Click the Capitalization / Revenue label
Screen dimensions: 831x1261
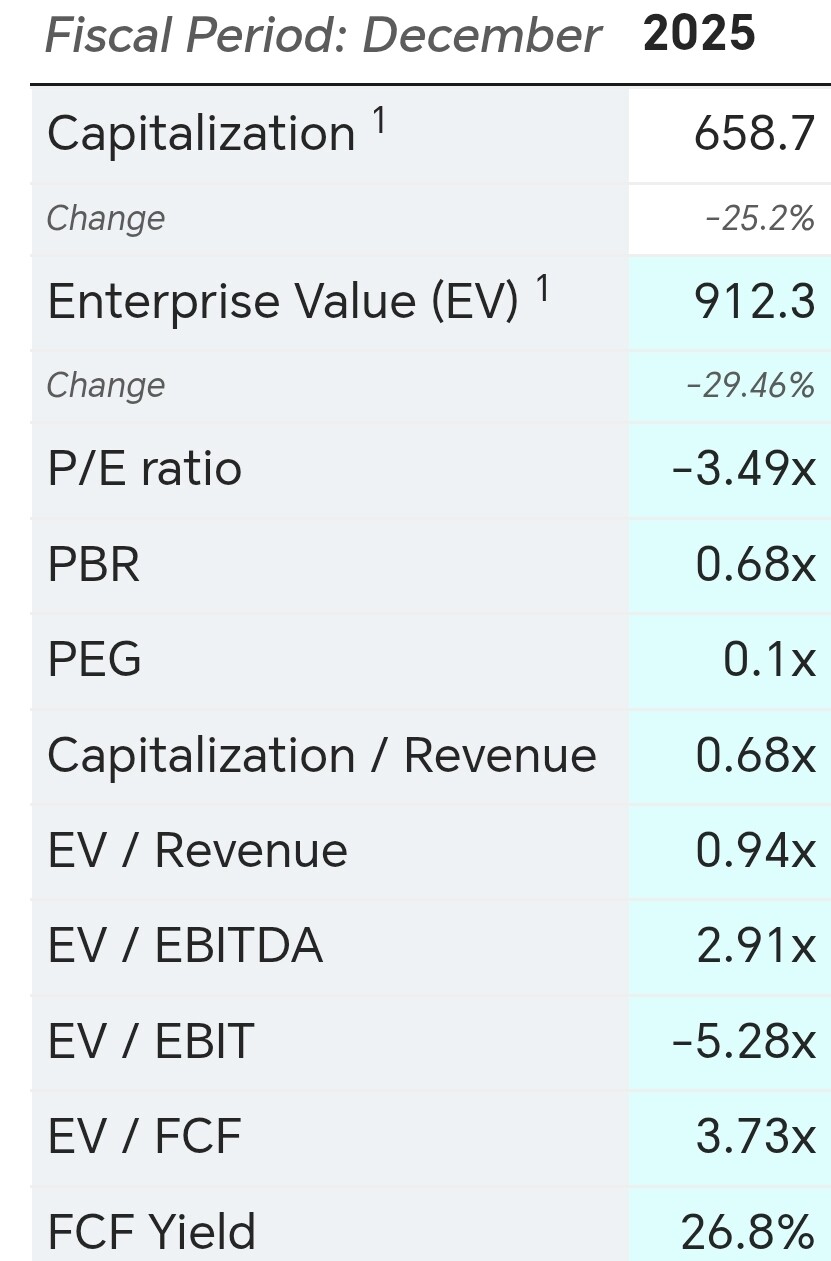click(x=321, y=755)
